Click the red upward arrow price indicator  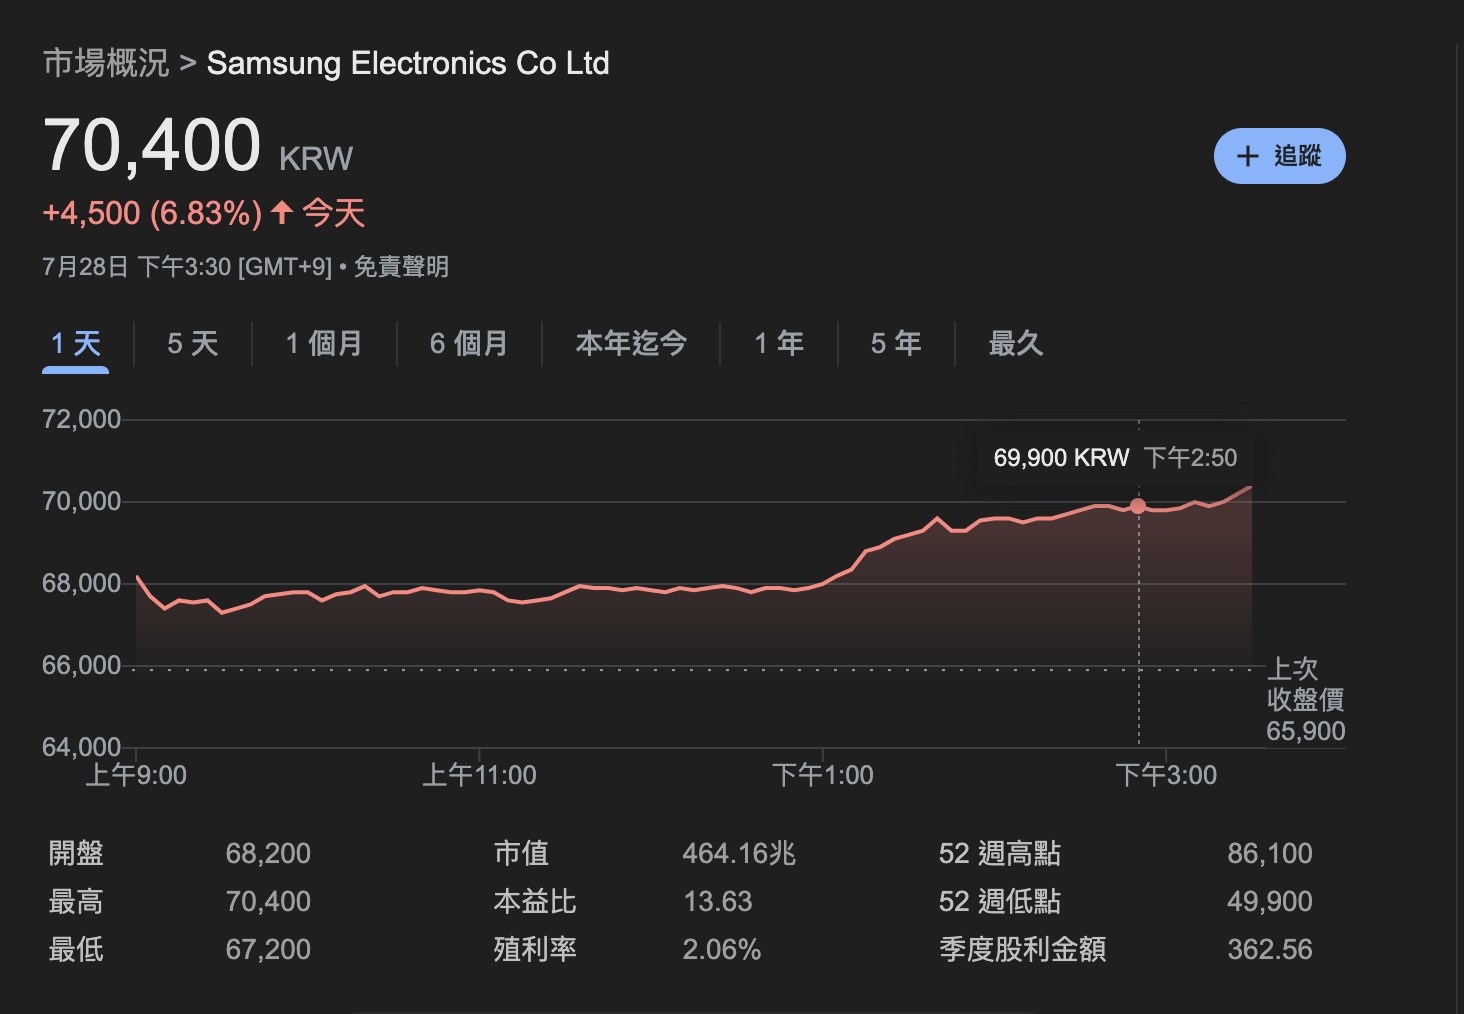pyautogui.click(x=281, y=212)
